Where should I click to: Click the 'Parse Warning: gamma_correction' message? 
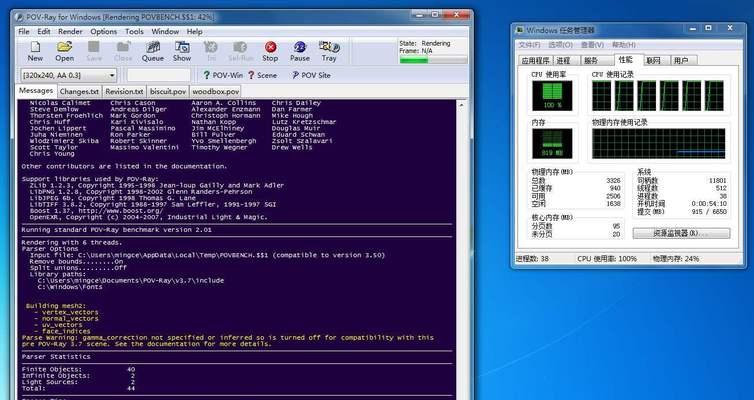coord(227,341)
